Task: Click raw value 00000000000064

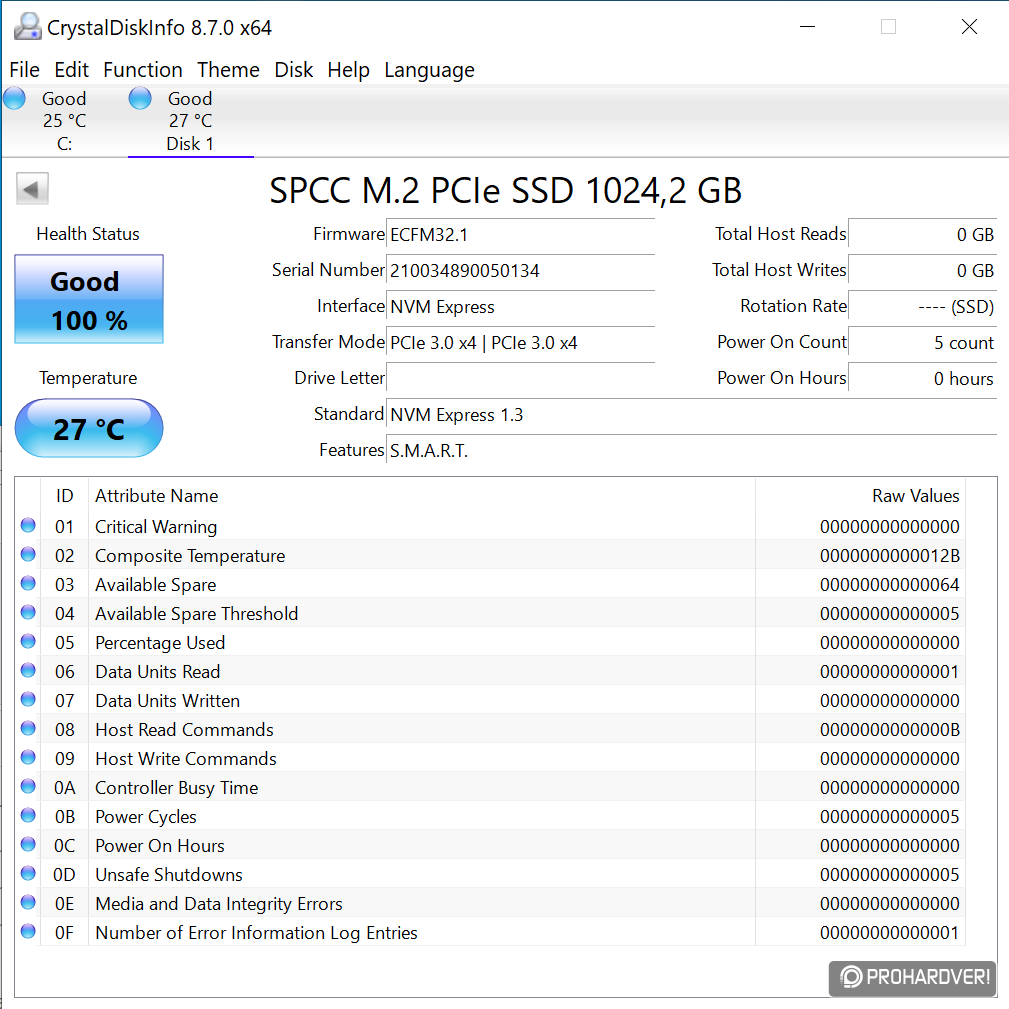Action: click(889, 584)
